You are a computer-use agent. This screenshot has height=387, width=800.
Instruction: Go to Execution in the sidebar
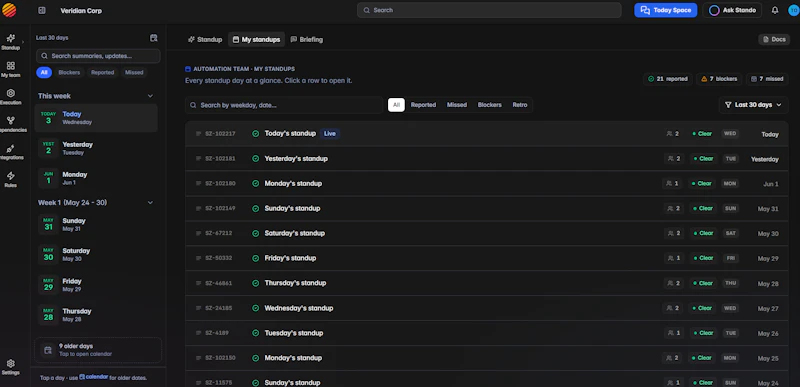click(10, 97)
